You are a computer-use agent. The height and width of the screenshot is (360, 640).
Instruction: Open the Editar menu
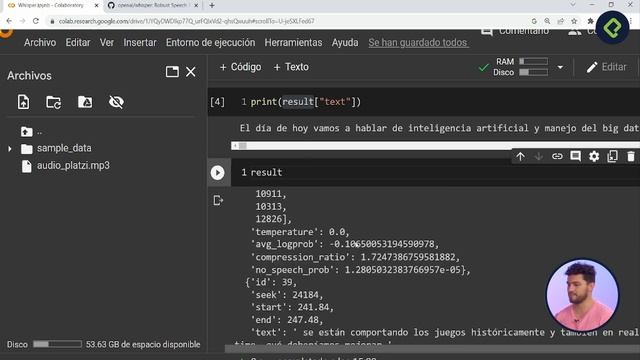(x=78, y=42)
